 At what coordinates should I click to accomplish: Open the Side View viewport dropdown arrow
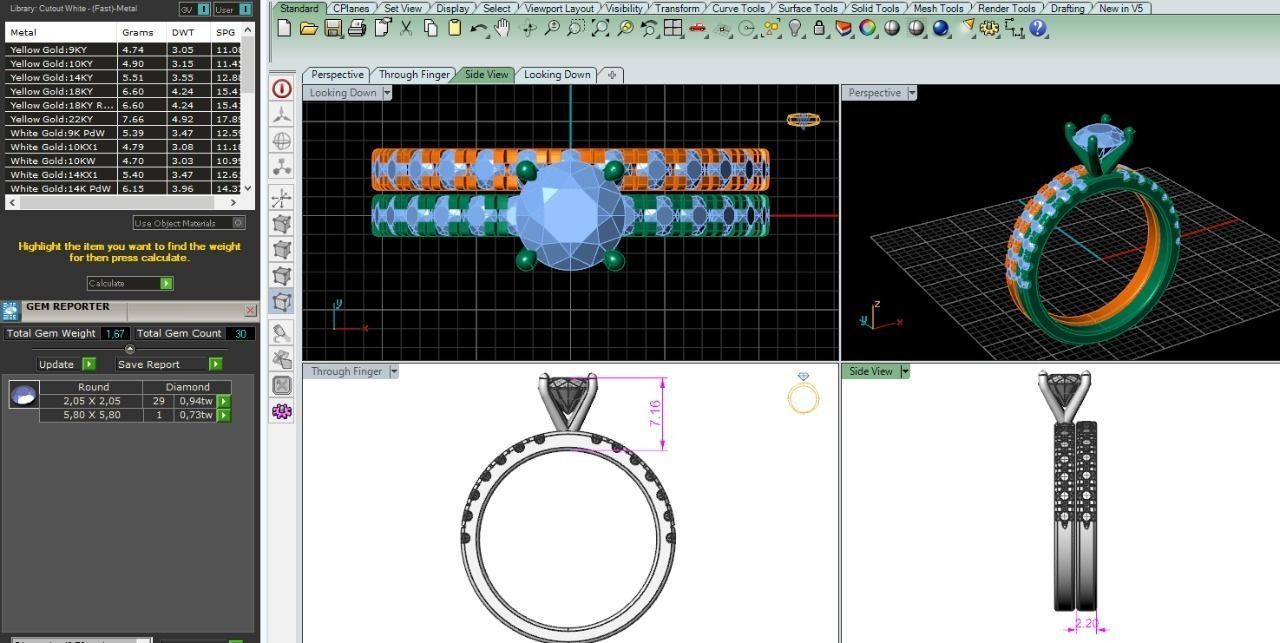(x=904, y=371)
